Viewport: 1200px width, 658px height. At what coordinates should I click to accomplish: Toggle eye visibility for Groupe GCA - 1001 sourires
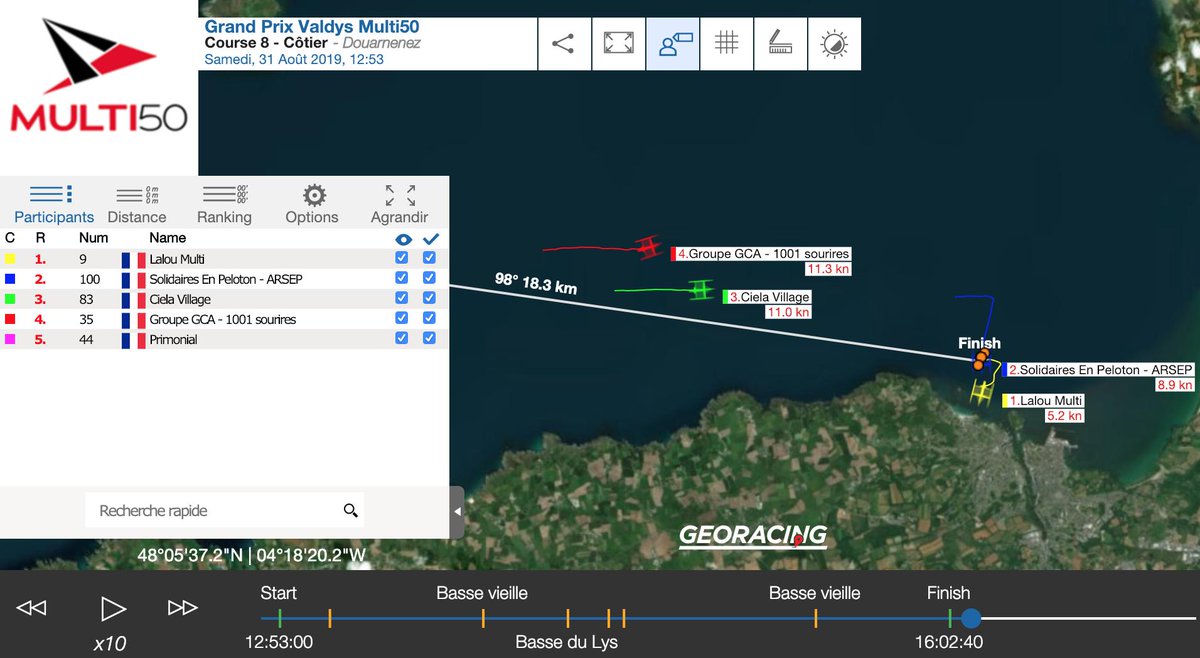402,319
